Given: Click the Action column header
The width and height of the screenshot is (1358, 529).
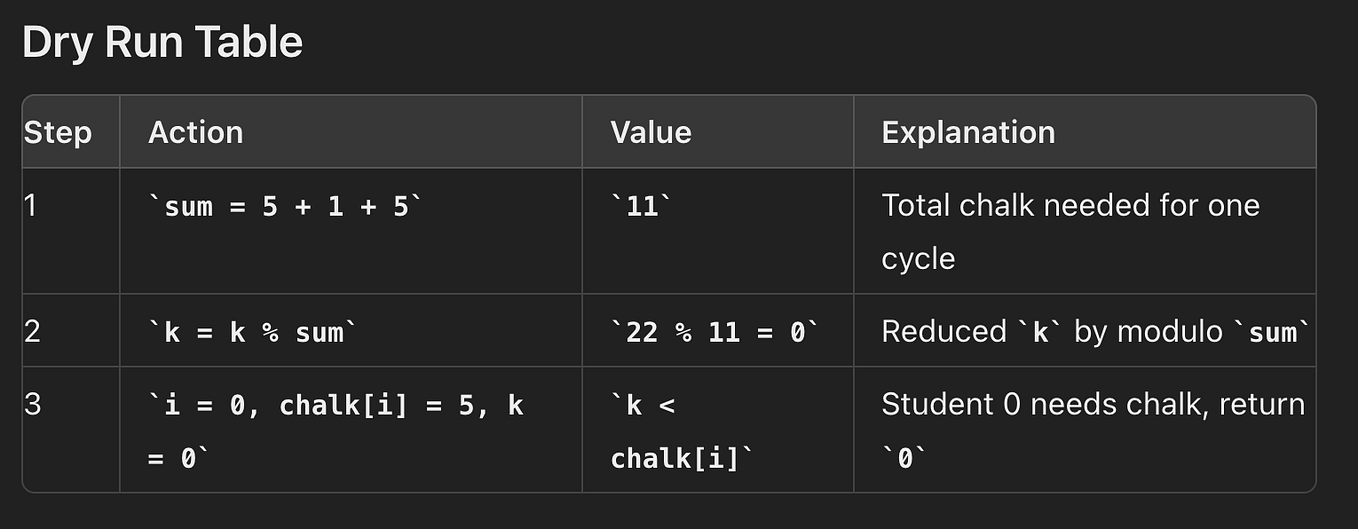Looking at the screenshot, I should point(195,132).
